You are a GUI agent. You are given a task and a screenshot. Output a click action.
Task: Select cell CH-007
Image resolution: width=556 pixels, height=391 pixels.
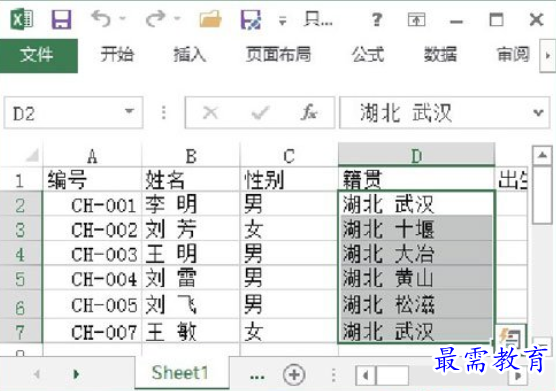tap(92, 331)
